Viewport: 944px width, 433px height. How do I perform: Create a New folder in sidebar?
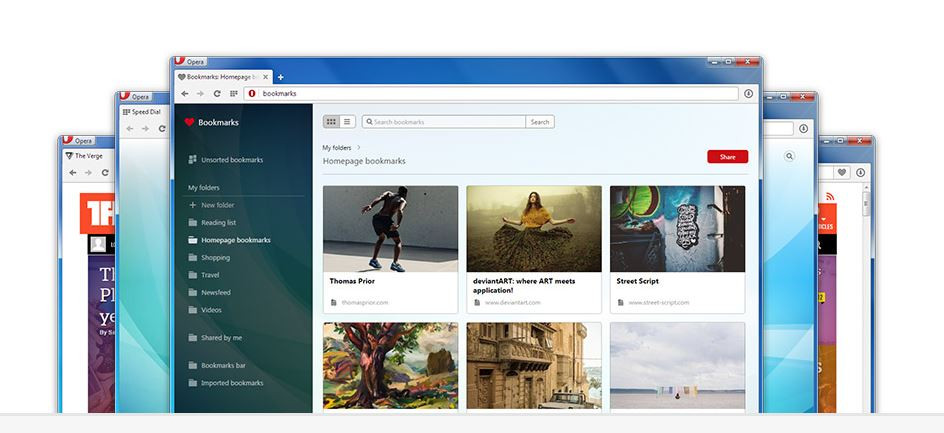217,205
